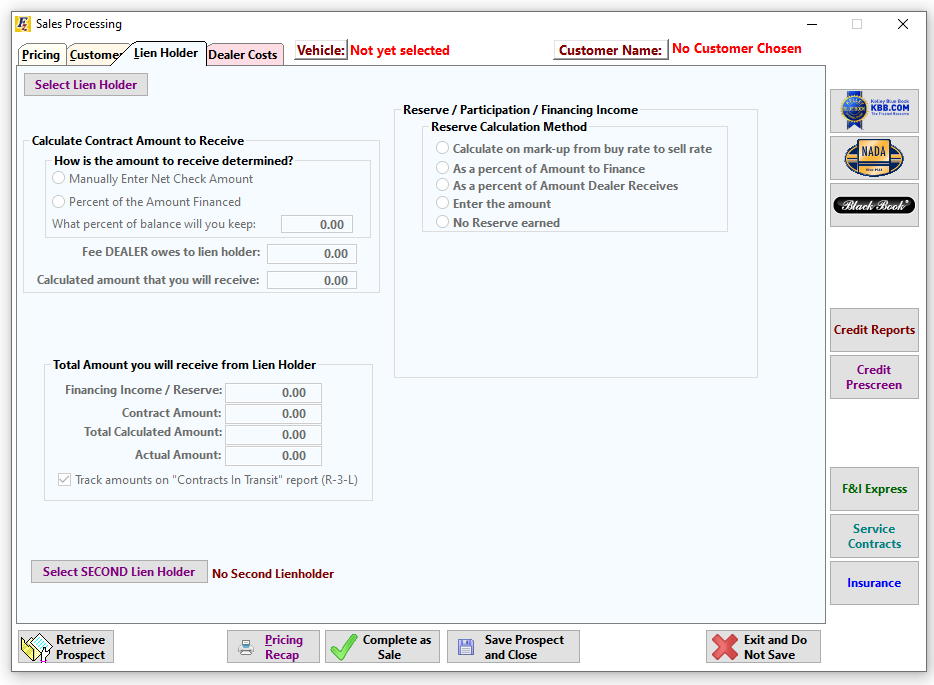Switch to the Lien Holder tab

(166, 53)
